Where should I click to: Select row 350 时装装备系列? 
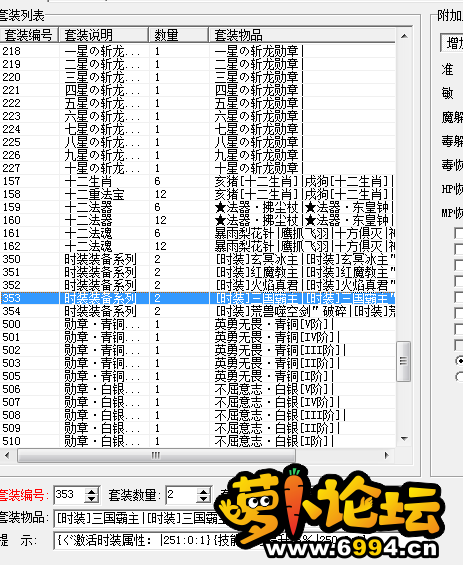[x=197, y=259]
